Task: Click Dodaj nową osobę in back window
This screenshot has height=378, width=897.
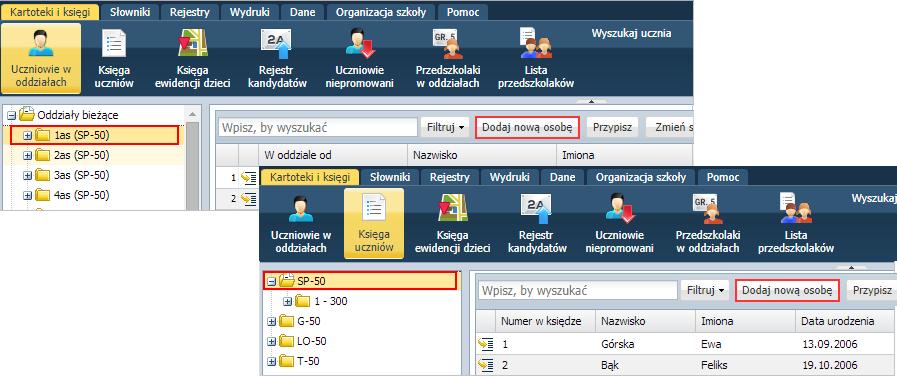Action: coord(527,127)
